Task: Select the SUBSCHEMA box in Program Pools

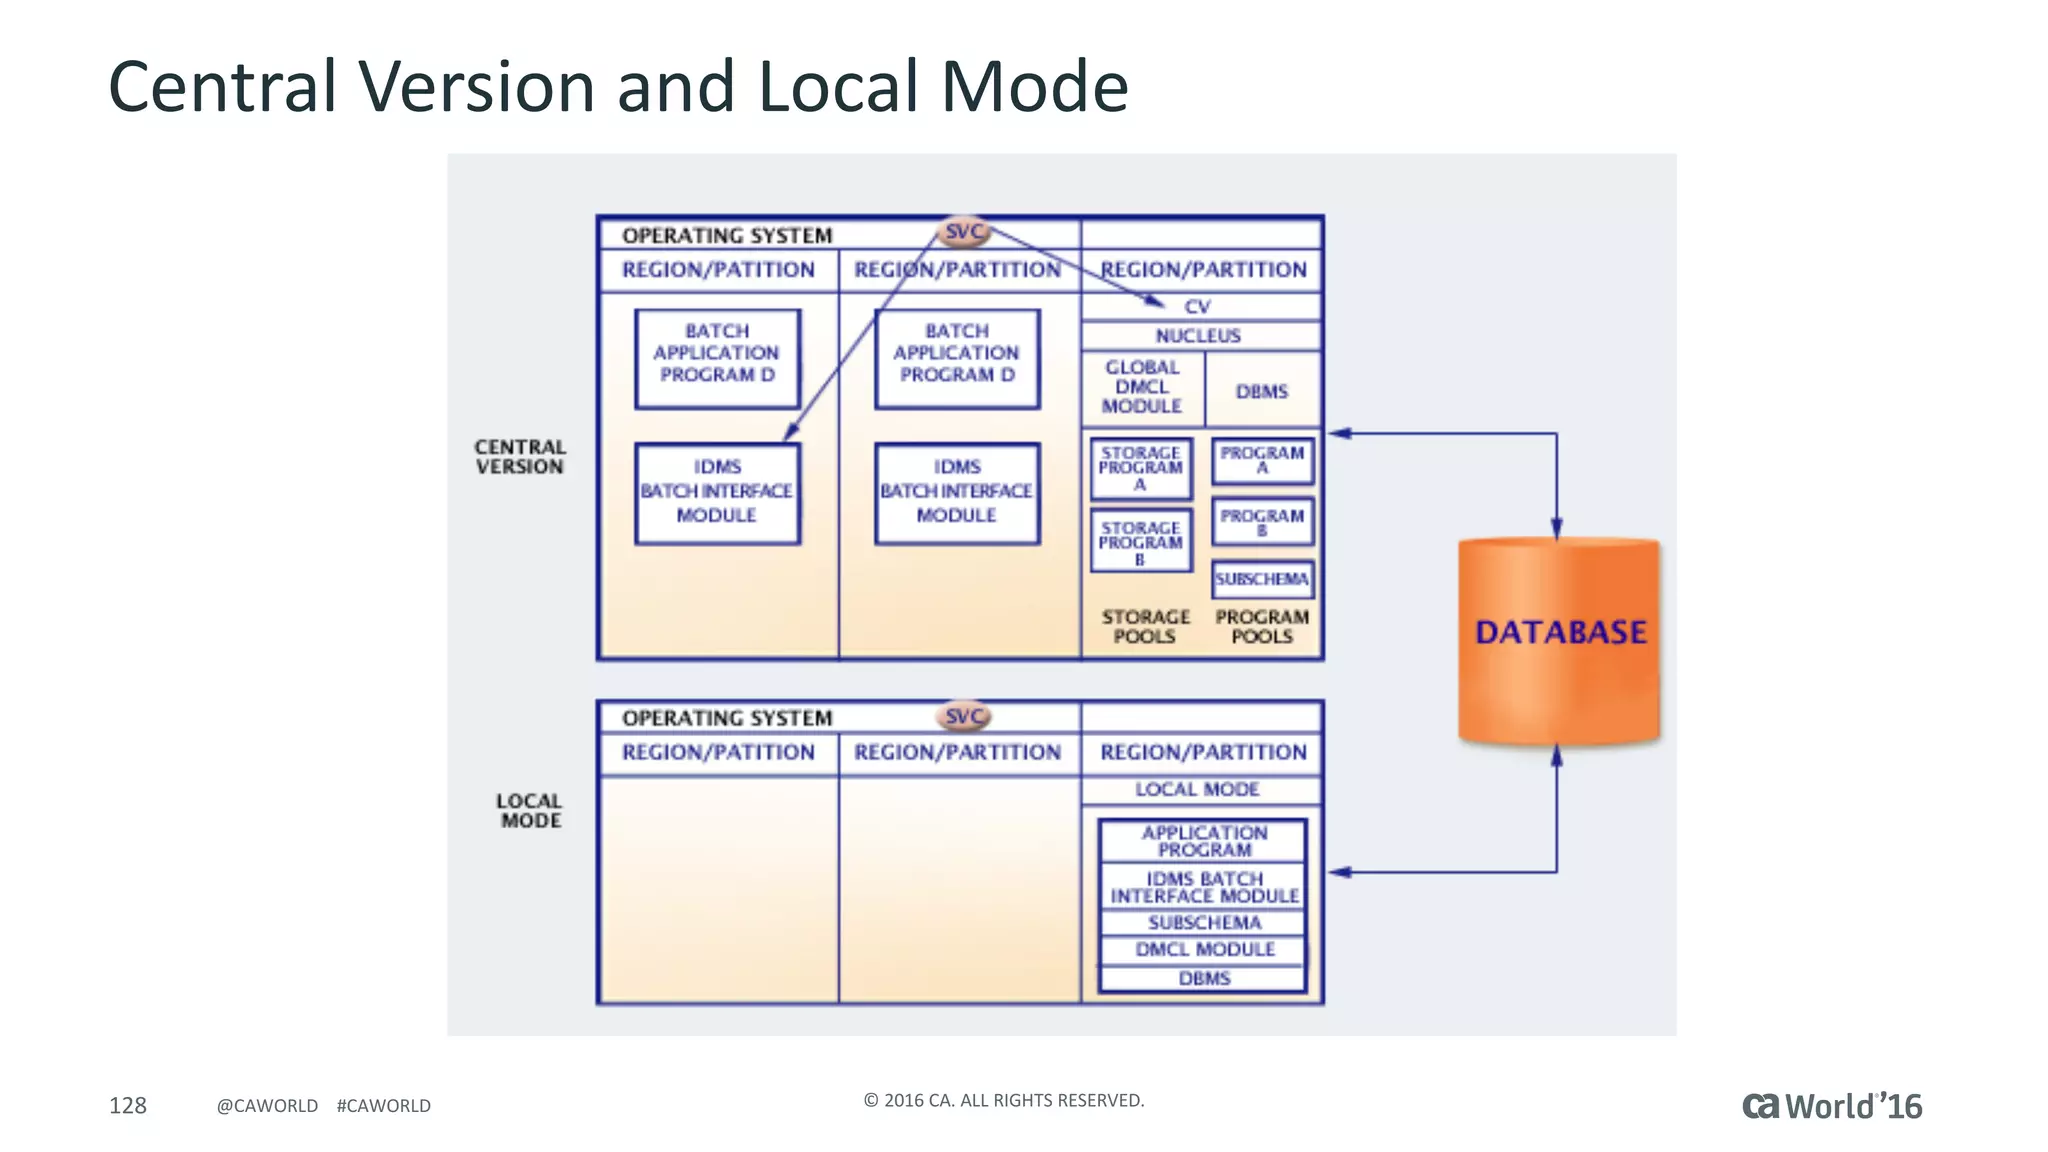Action: [1262, 579]
